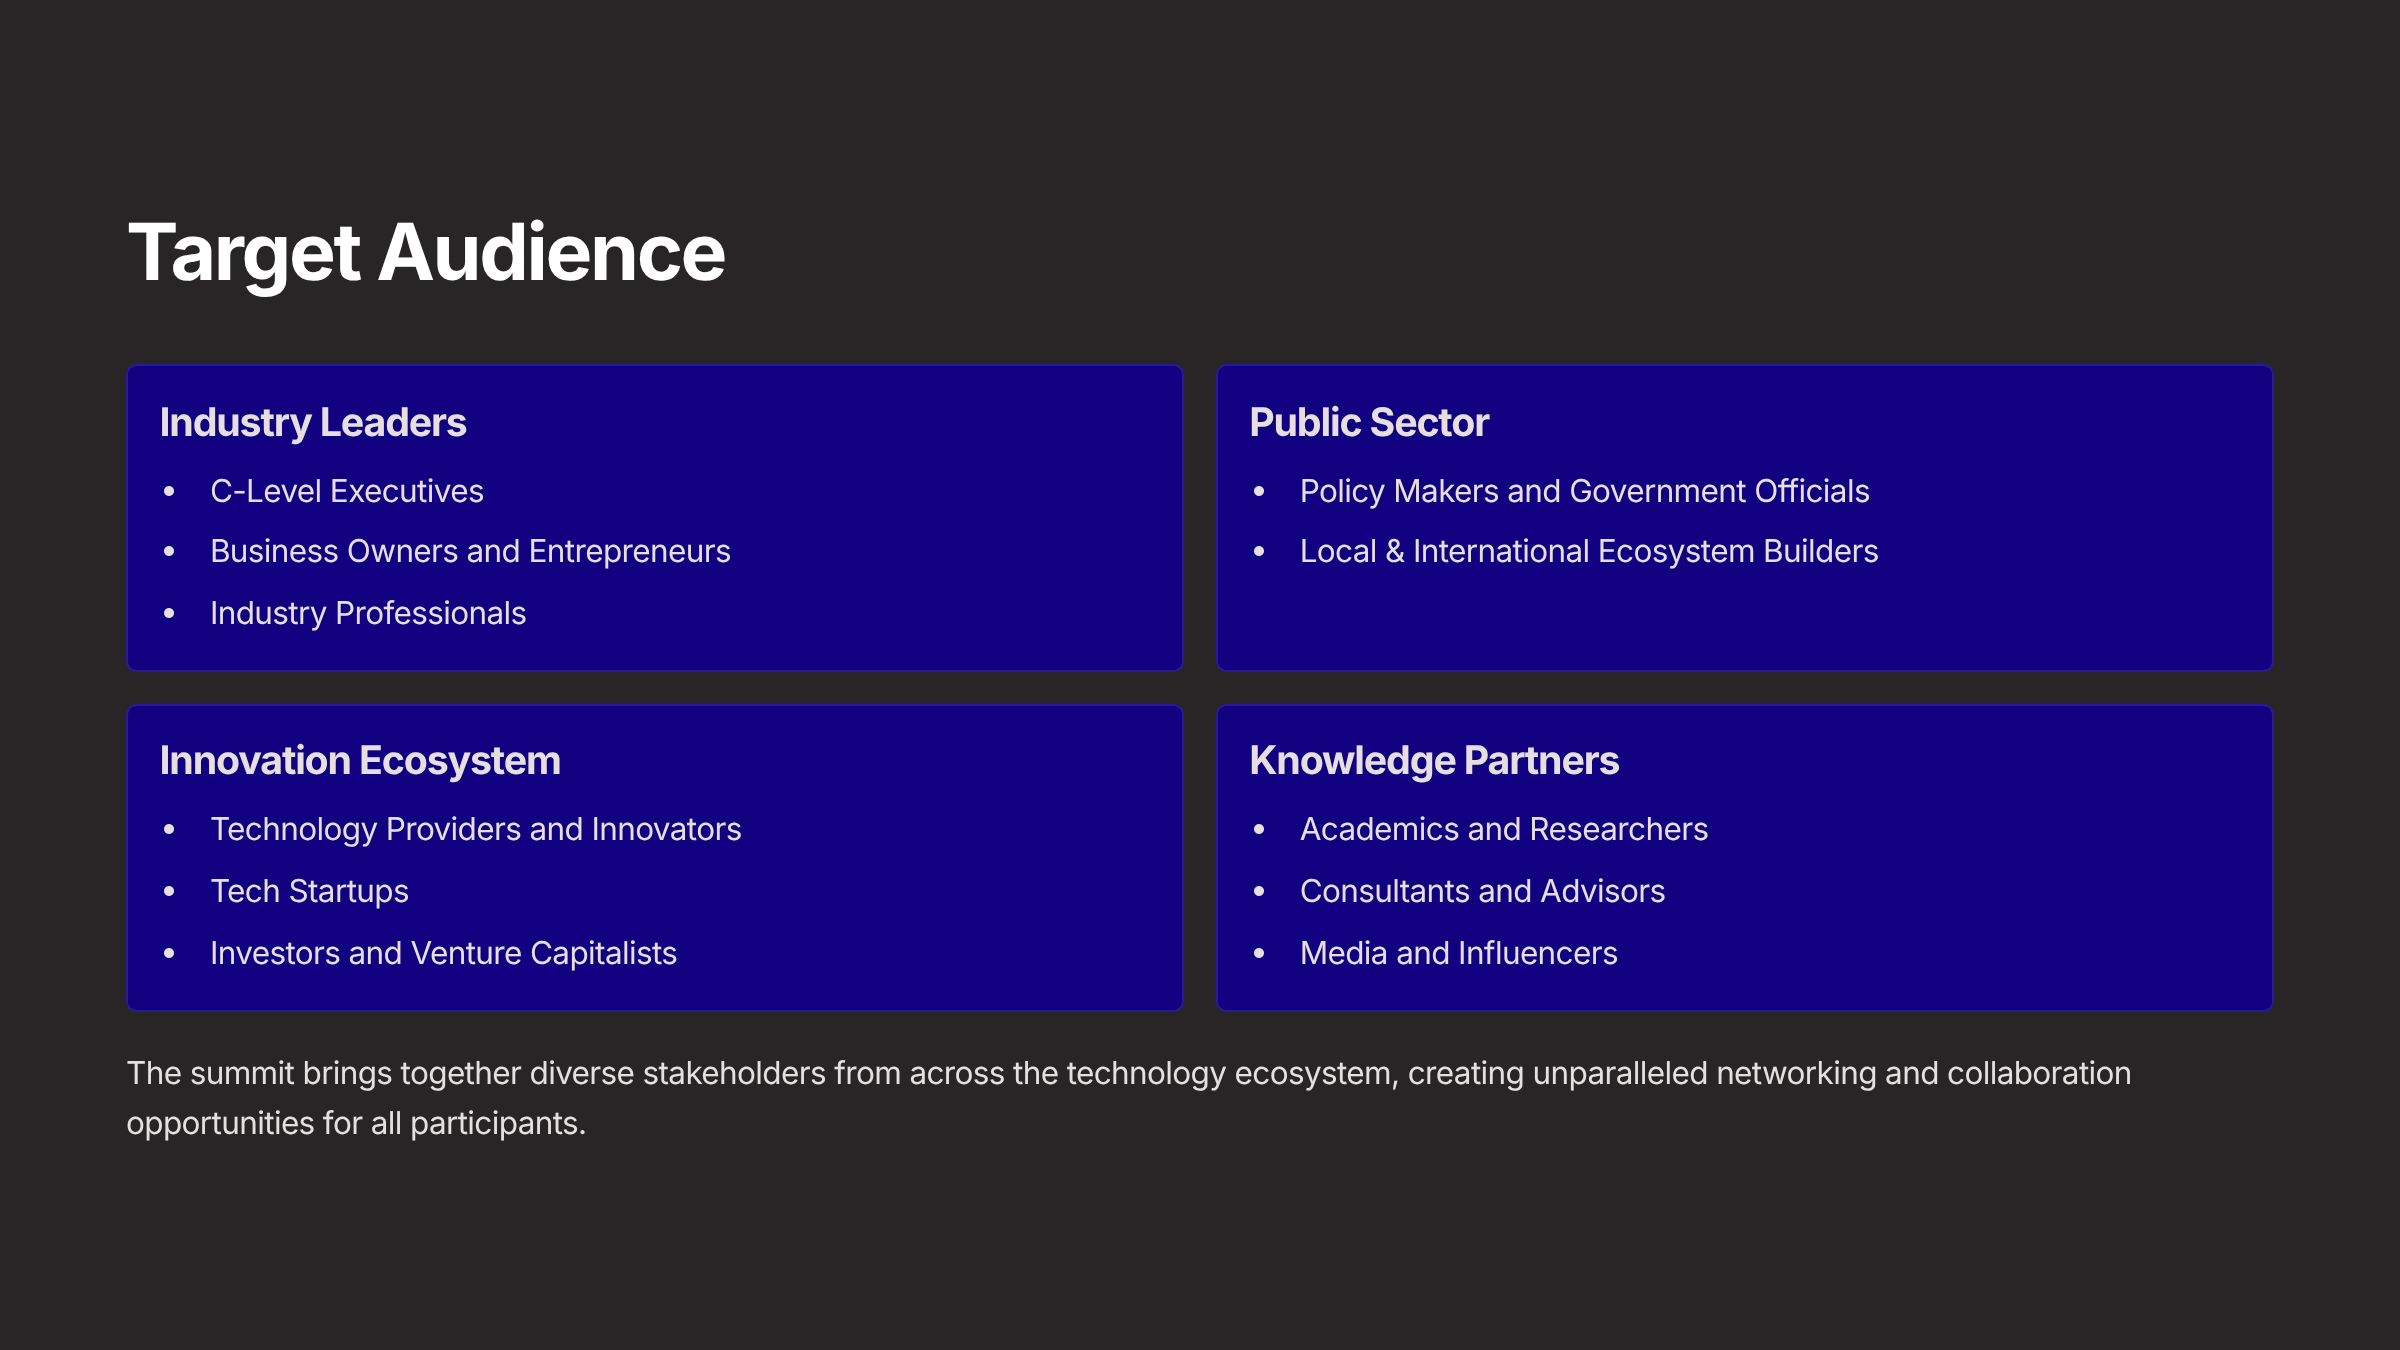Click the Media and Influencers line
The image size is (2400, 1350).
(1458, 953)
